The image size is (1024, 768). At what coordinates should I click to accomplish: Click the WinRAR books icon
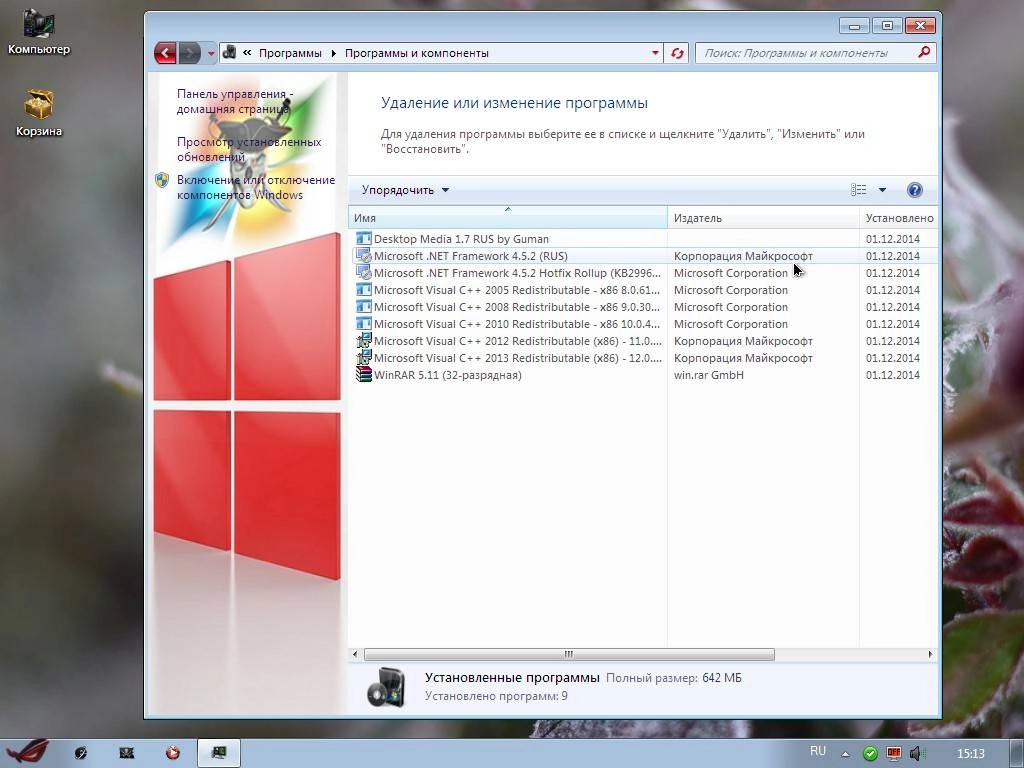364,374
